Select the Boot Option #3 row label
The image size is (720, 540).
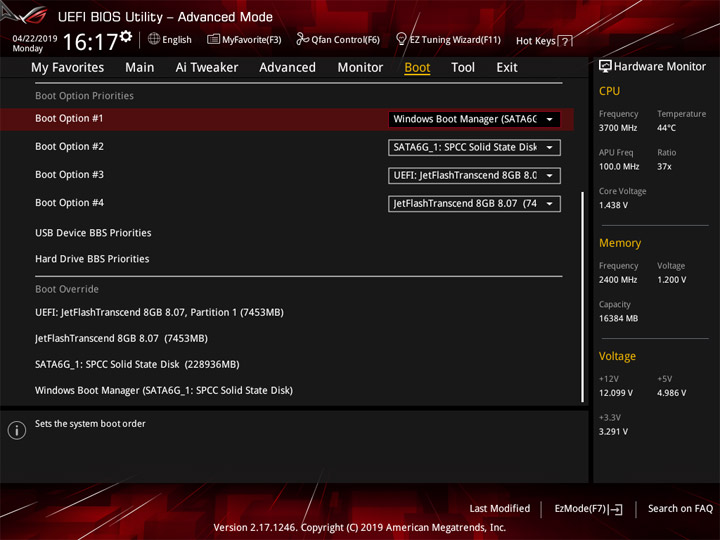(69, 174)
